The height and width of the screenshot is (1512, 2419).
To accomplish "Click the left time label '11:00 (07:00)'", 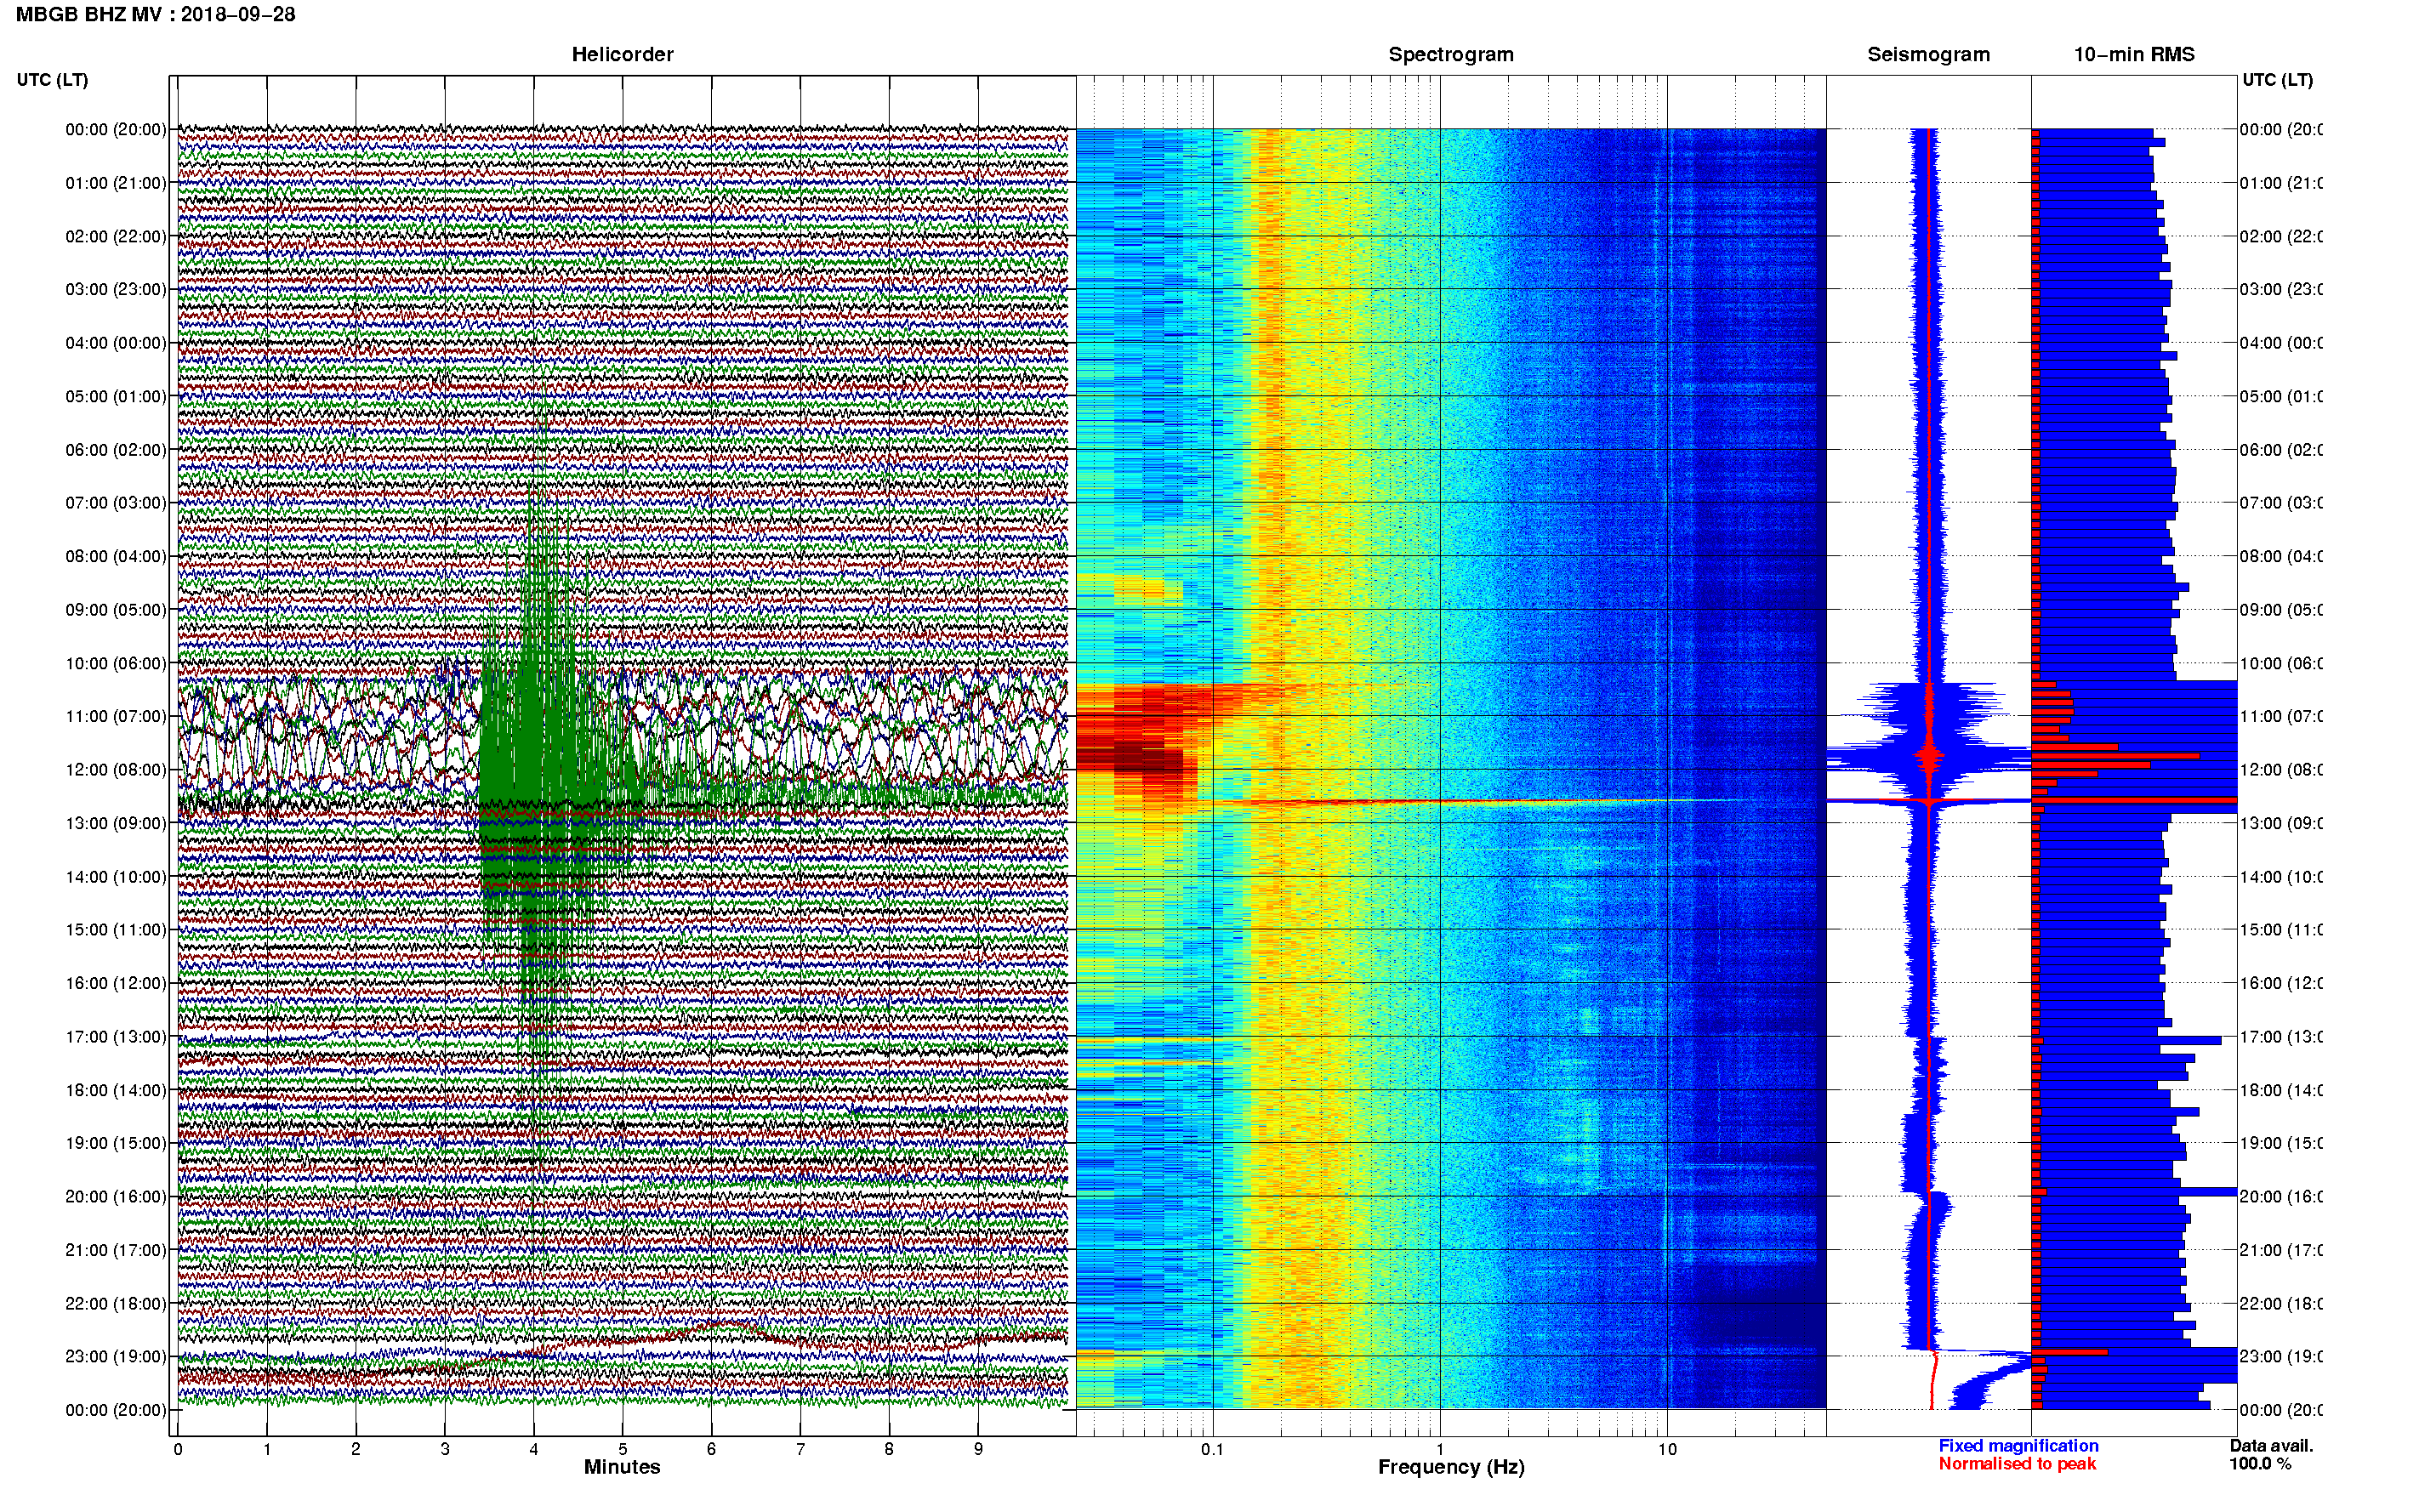I will (116, 716).
